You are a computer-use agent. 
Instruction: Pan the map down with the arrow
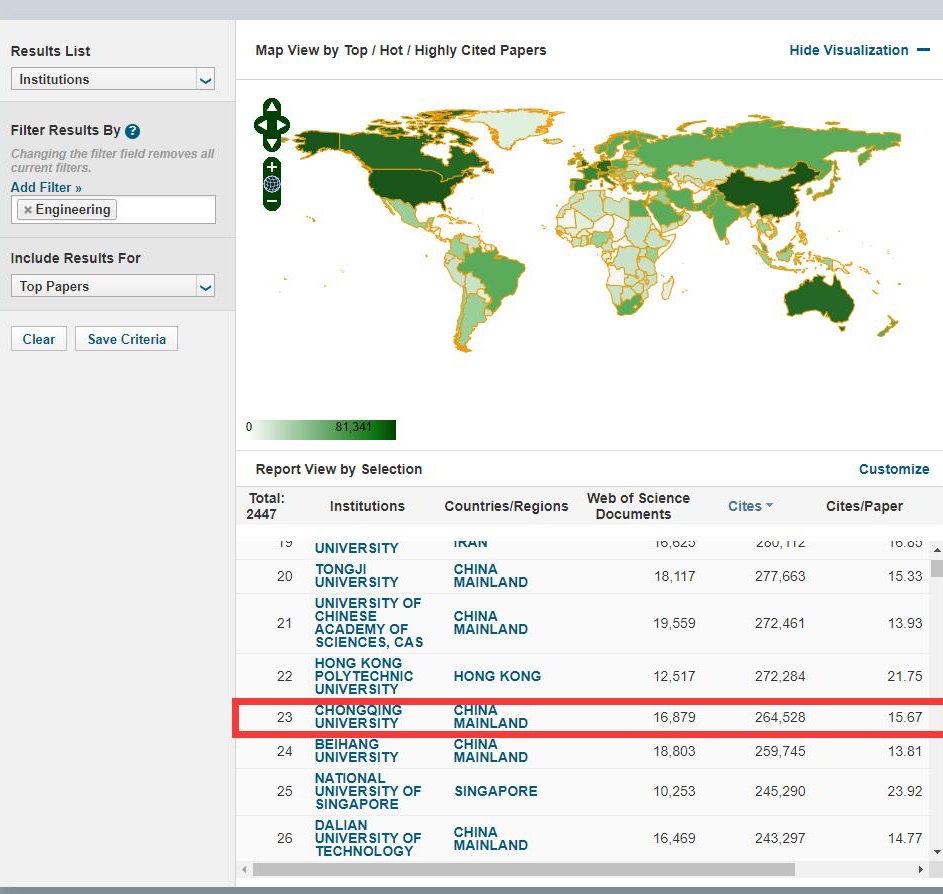272,144
